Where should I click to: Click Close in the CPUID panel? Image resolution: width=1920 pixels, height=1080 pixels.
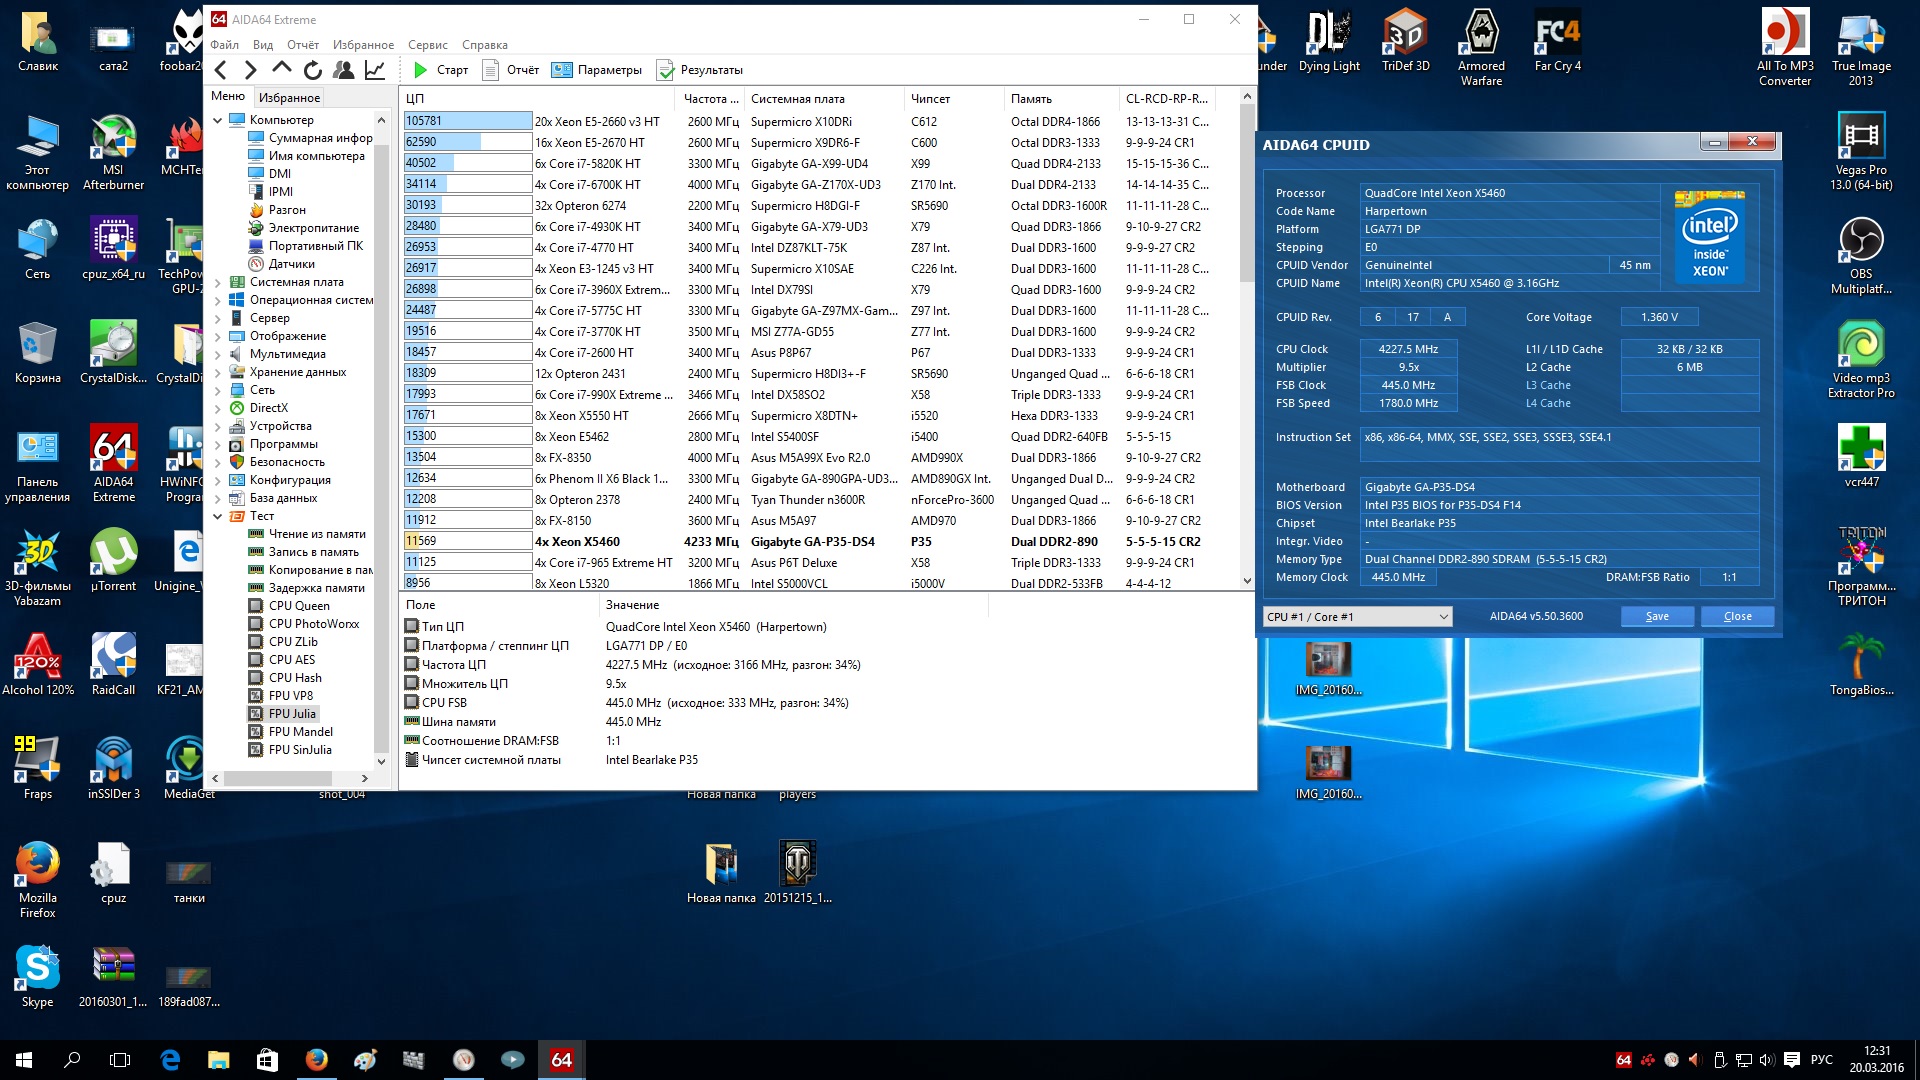click(1737, 617)
